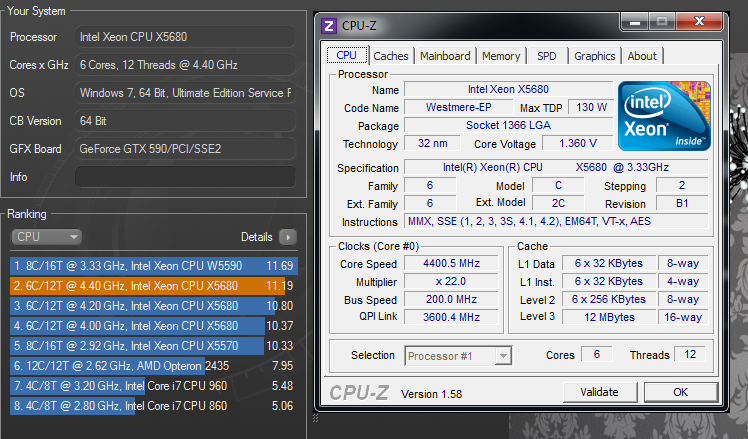This screenshot has height=439, width=748.
Task: Select ranking row Core i7 CPU 960
Action: pyautogui.click(x=154, y=386)
